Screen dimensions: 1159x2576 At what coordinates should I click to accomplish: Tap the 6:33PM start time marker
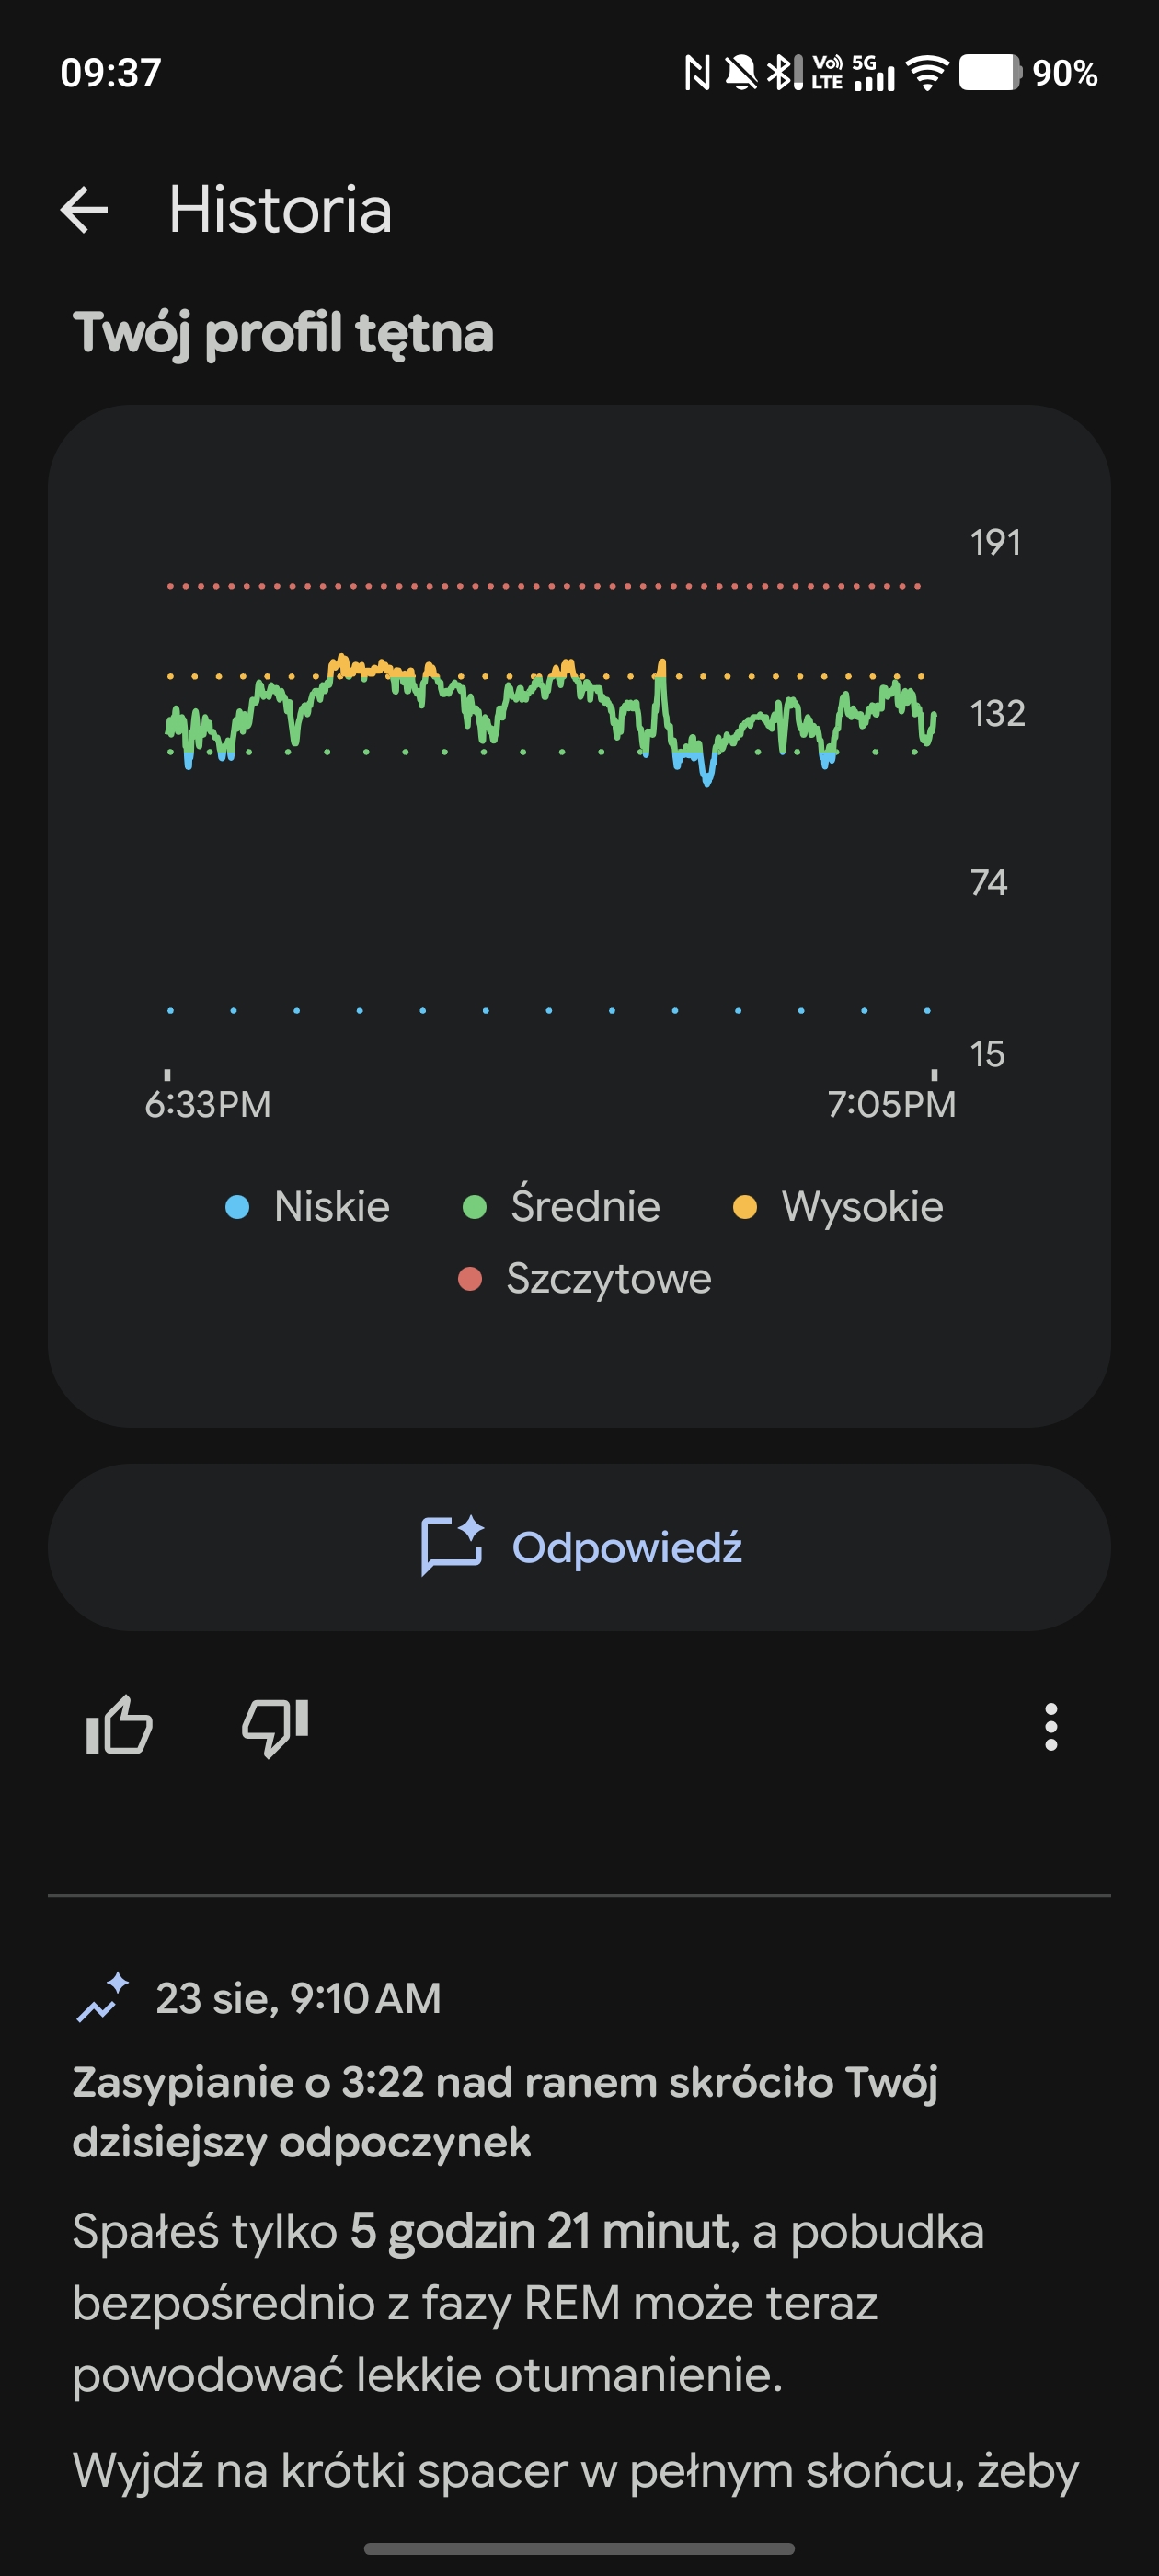pyautogui.click(x=208, y=1104)
